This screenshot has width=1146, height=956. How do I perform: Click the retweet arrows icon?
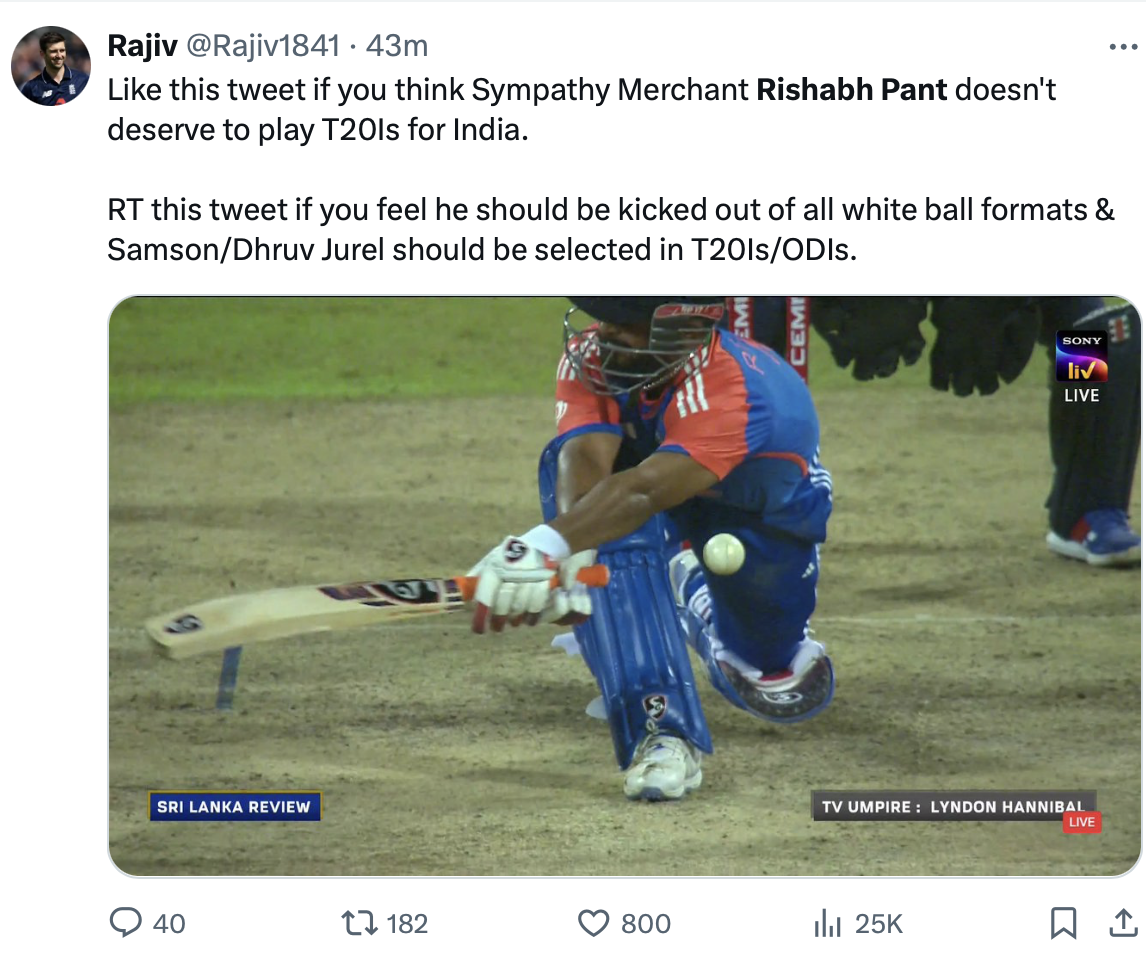[359, 922]
